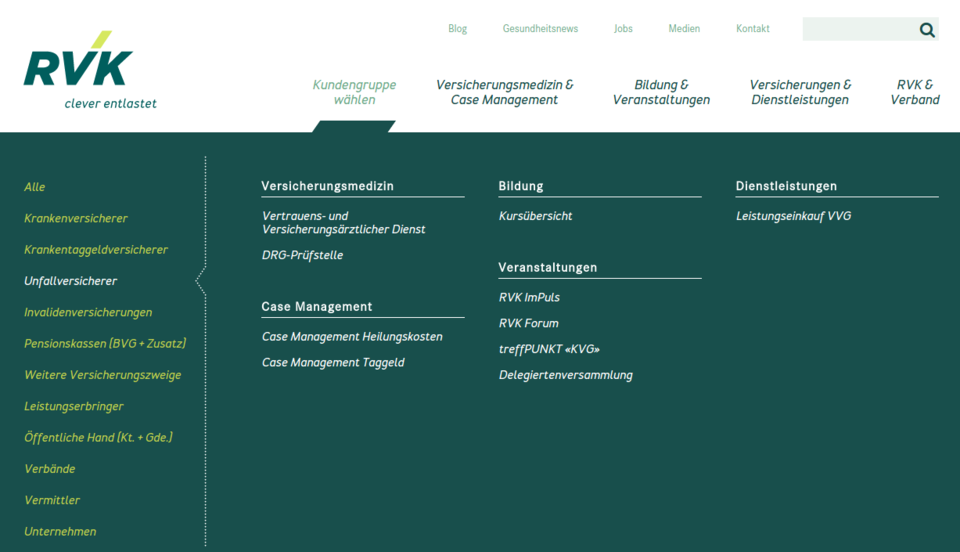960x552 pixels.
Task: Go to Jobs page
Action: click(x=623, y=29)
